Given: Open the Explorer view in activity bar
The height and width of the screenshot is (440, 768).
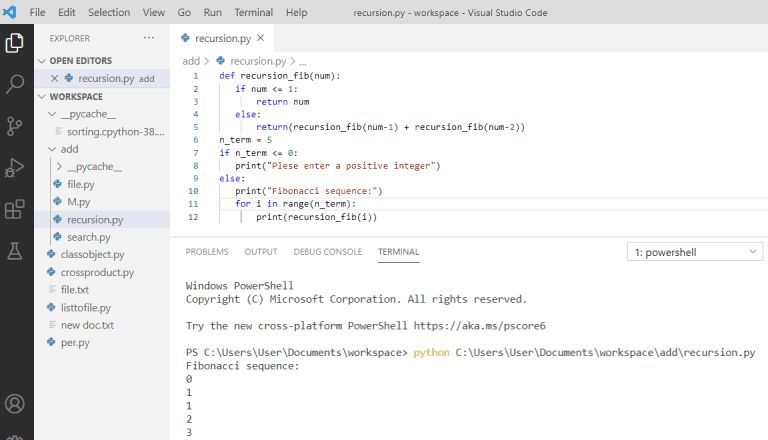Looking at the screenshot, I should tap(14, 43).
